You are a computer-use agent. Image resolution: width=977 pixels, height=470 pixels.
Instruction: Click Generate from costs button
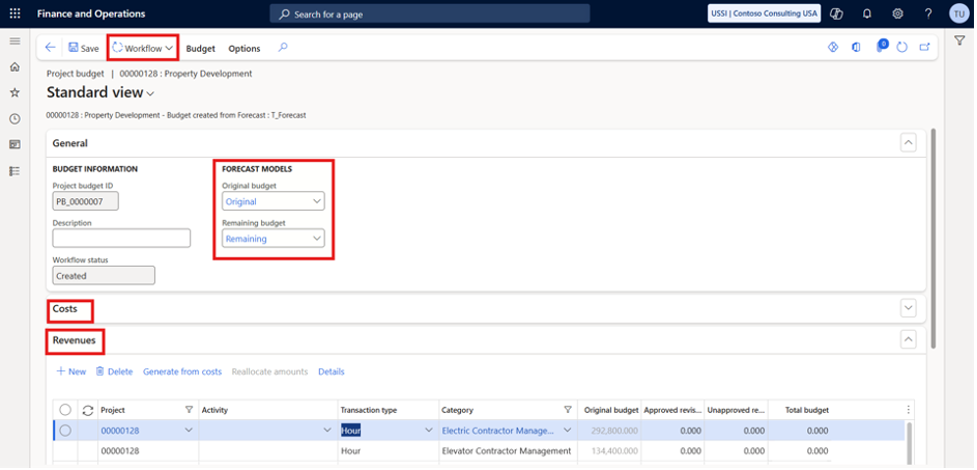(x=182, y=372)
